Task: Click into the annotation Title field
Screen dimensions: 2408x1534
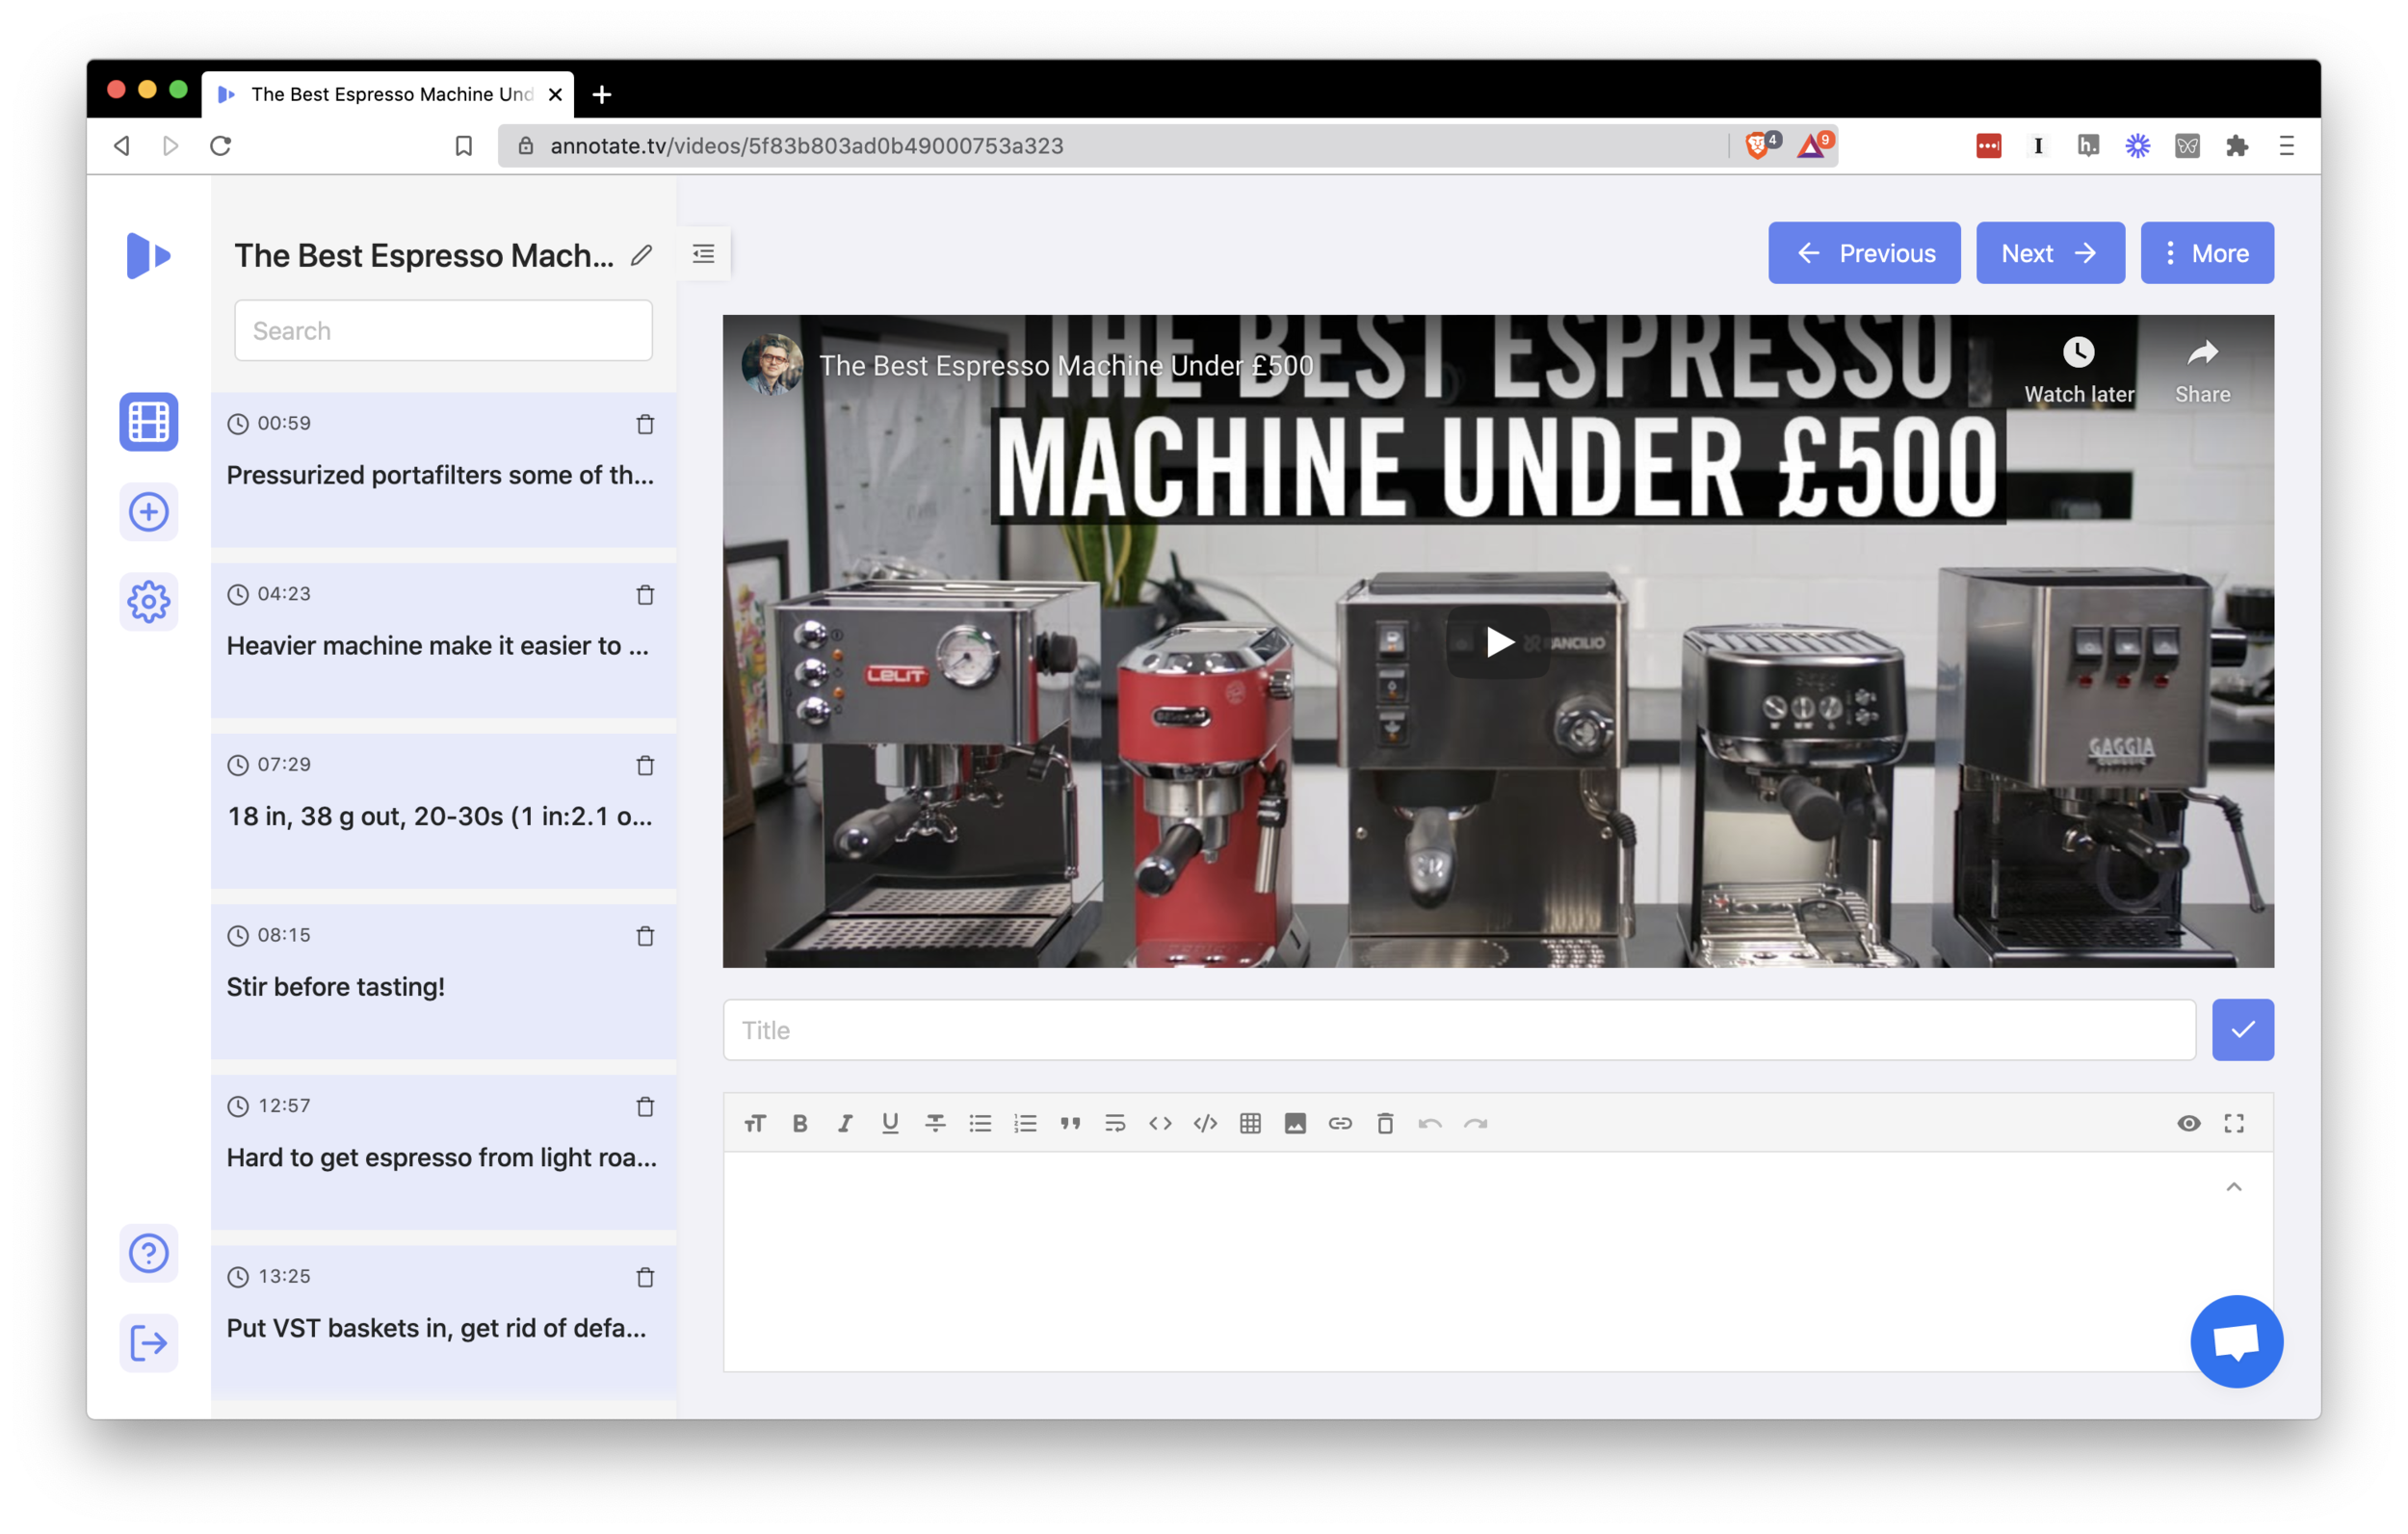Action: 1458,1030
